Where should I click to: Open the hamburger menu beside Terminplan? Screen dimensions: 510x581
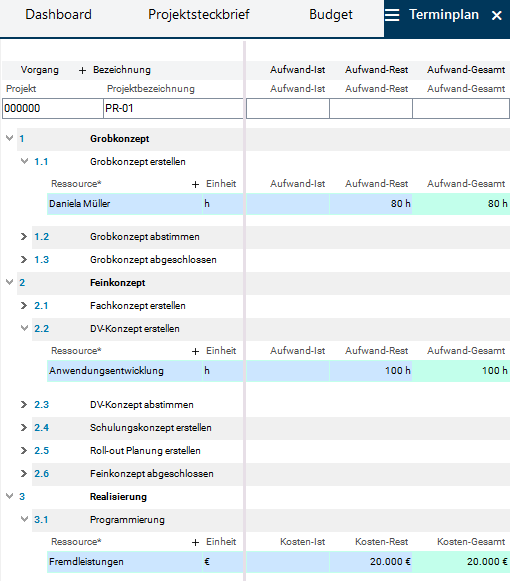pyautogui.click(x=392, y=15)
